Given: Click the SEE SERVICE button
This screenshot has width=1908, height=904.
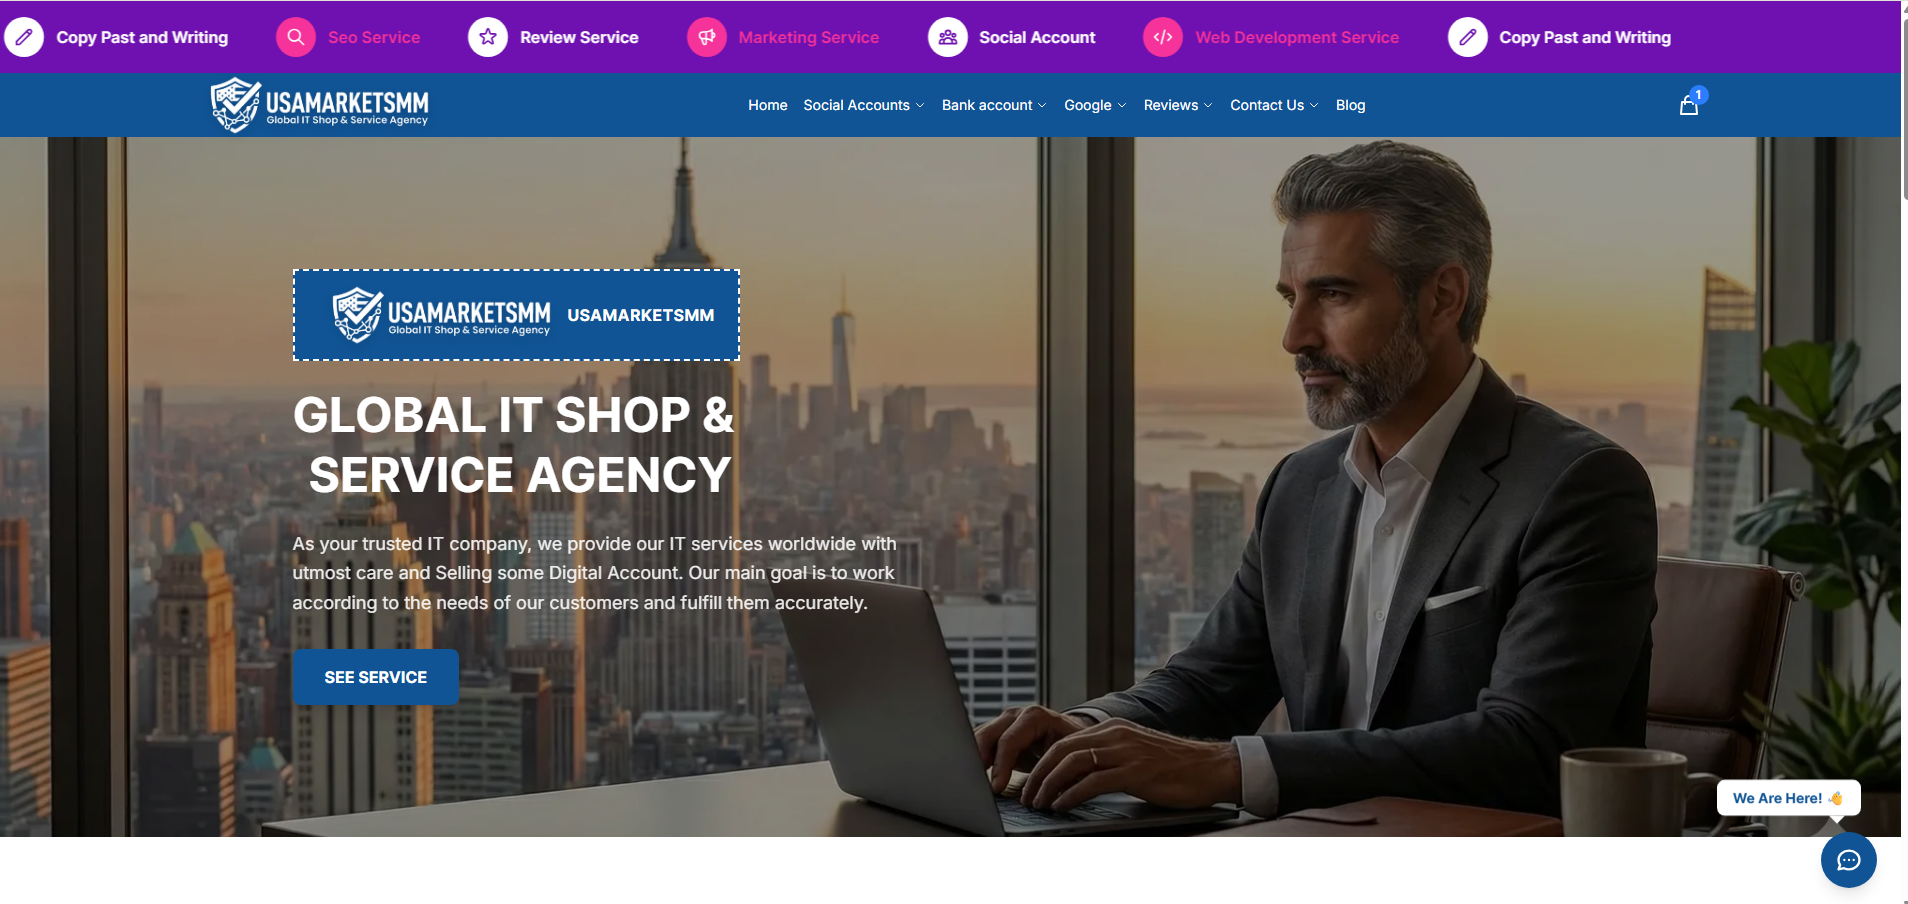Looking at the screenshot, I should coord(376,677).
